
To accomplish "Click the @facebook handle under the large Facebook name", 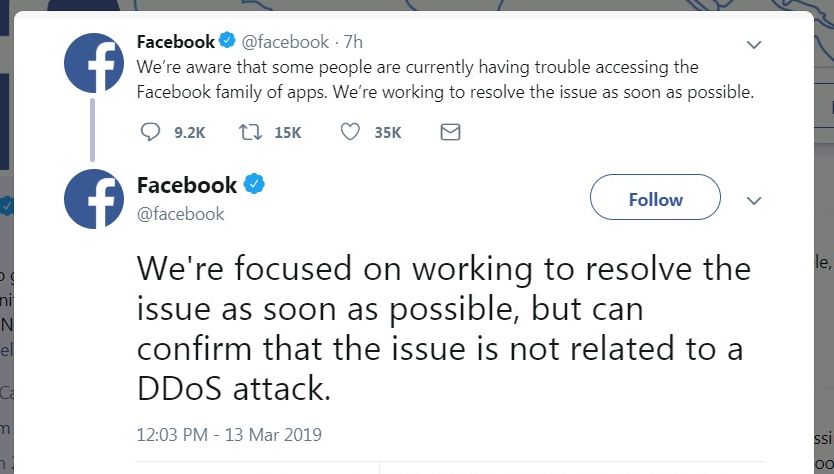I will (180, 214).
